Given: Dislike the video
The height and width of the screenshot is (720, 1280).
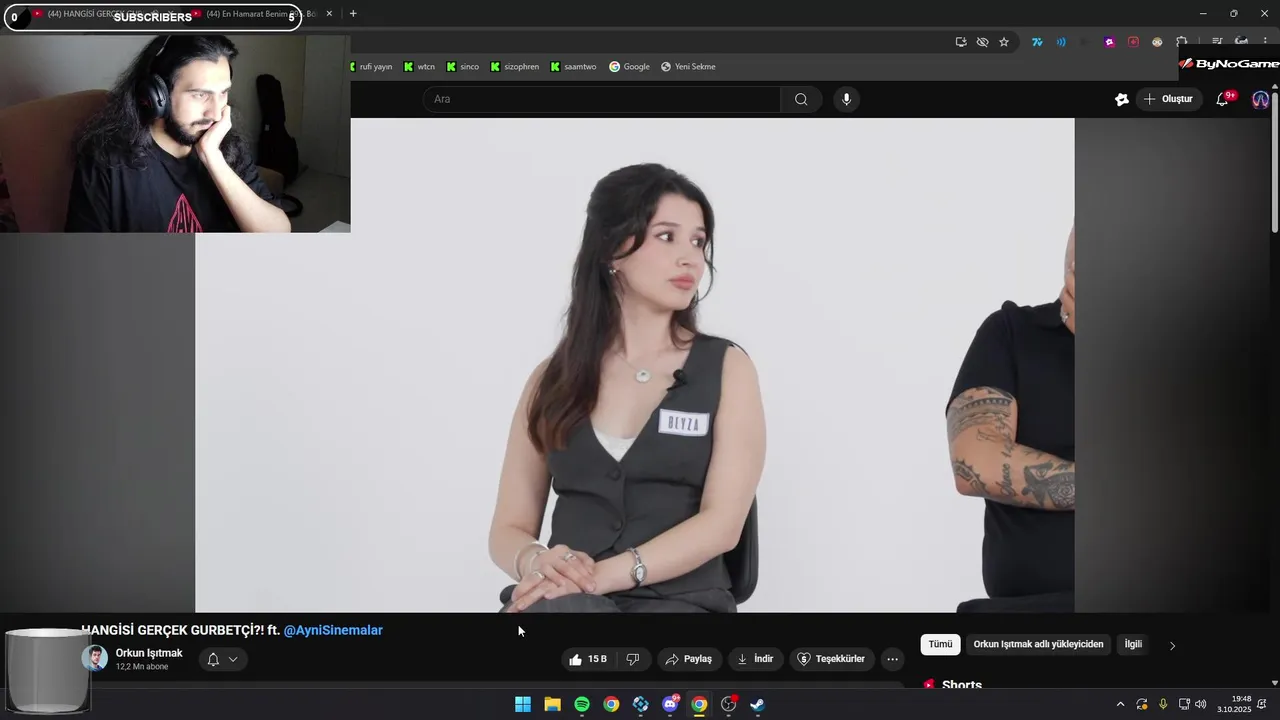Looking at the screenshot, I should (632, 659).
